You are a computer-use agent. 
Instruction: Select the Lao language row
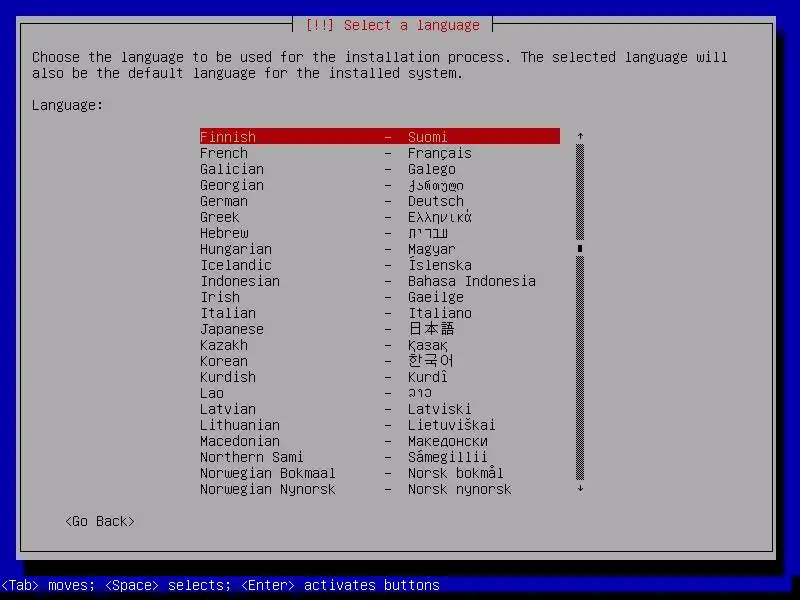[380, 393]
